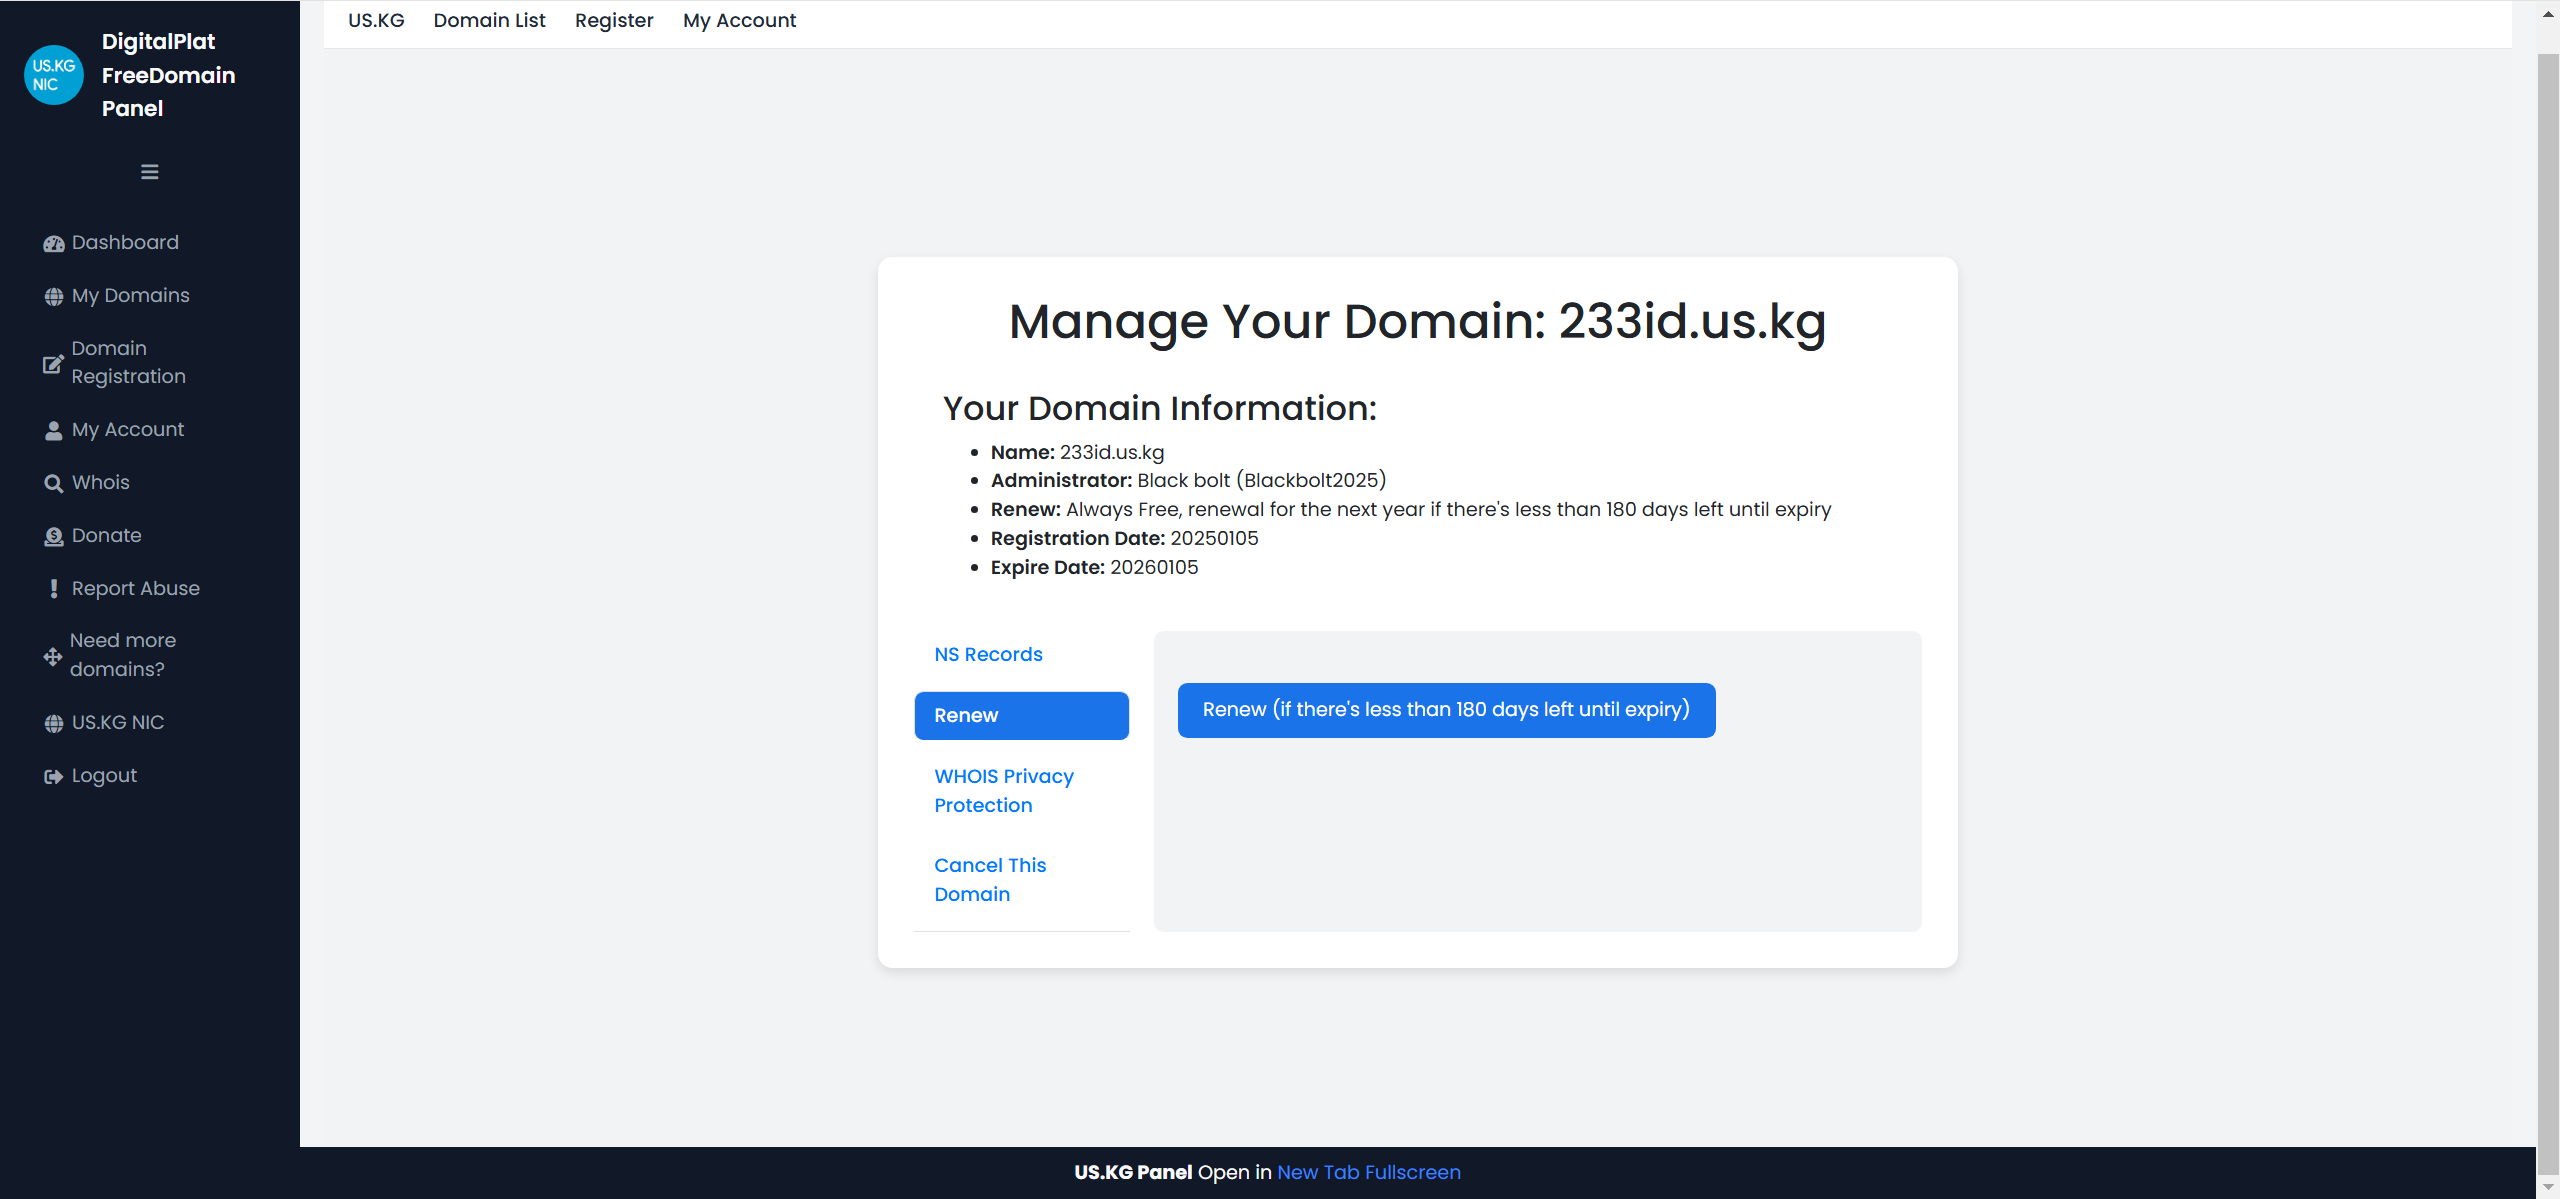The width and height of the screenshot is (2560, 1199).
Task: Click the Manage Your Domain heading
Action: point(1418,321)
